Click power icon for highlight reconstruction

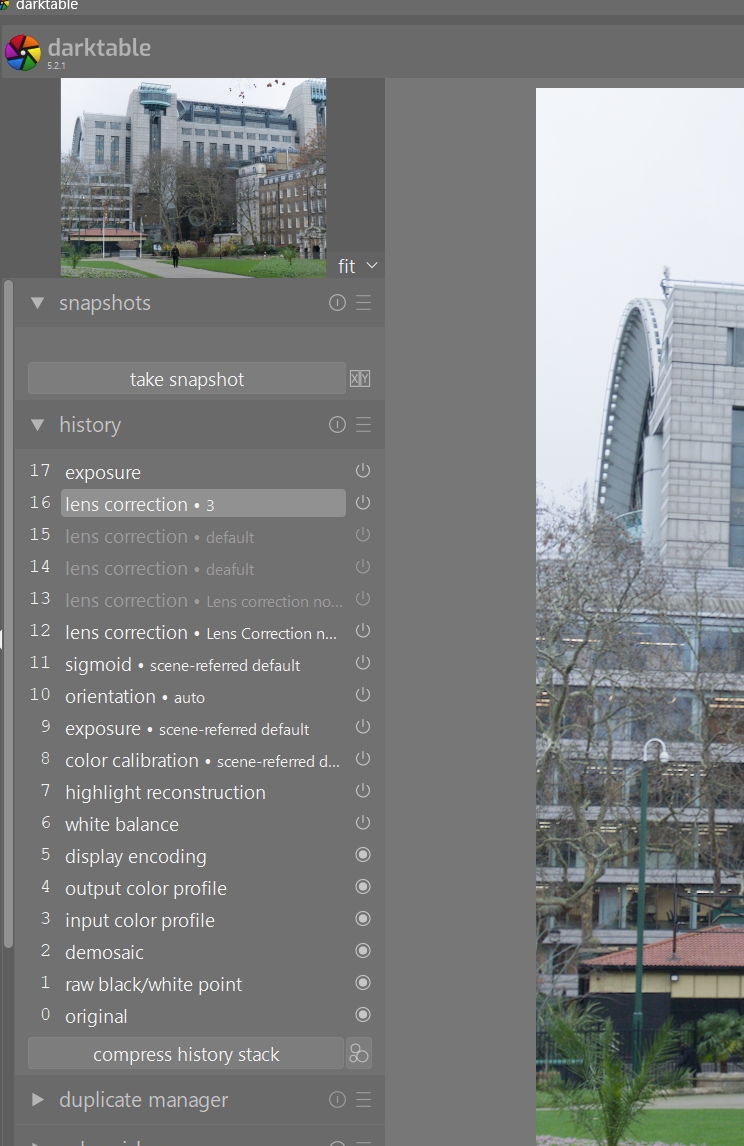coord(362,791)
